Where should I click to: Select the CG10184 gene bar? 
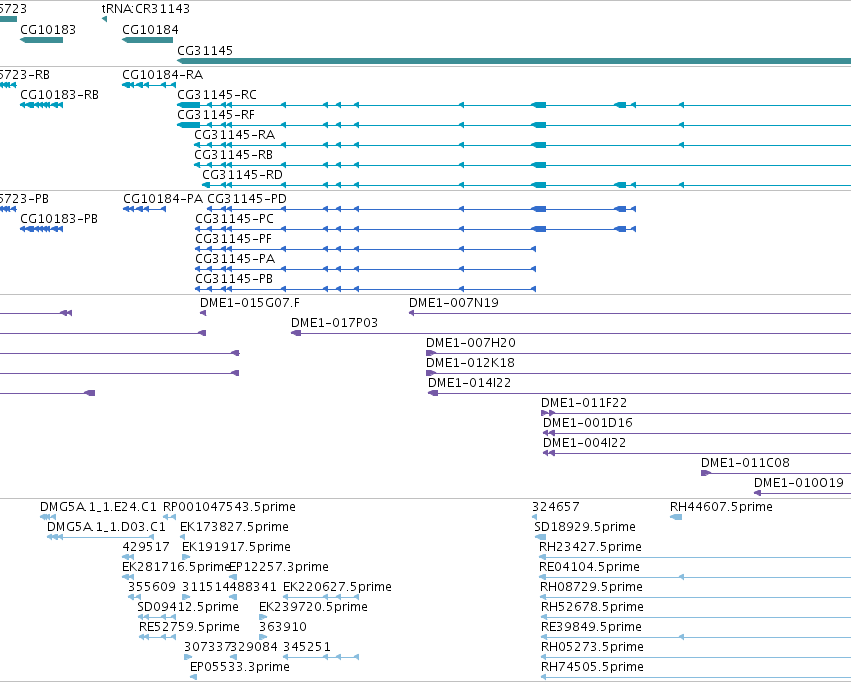(148, 40)
